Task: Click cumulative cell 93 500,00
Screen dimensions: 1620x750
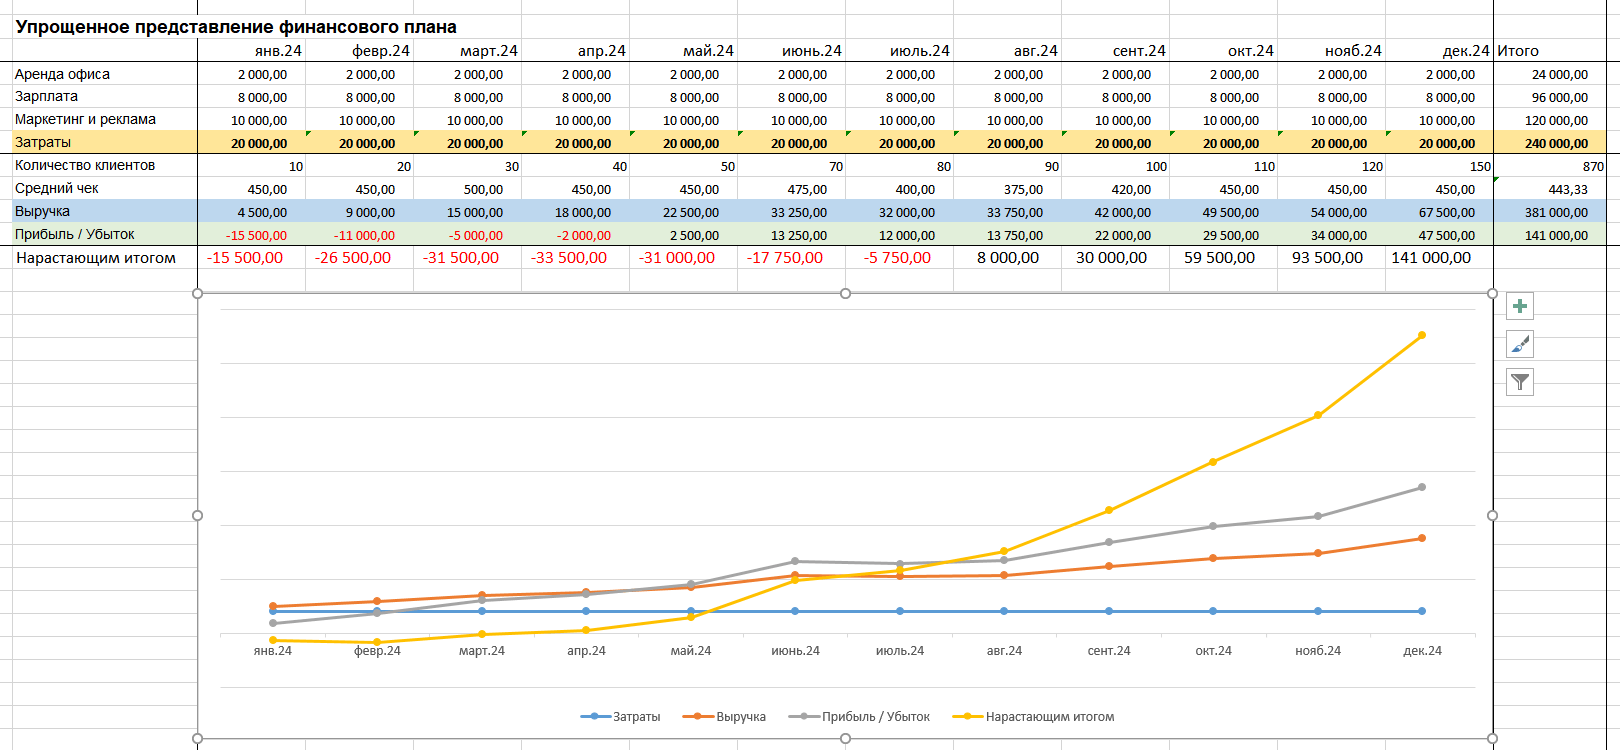Action: click(x=1332, y=257)
